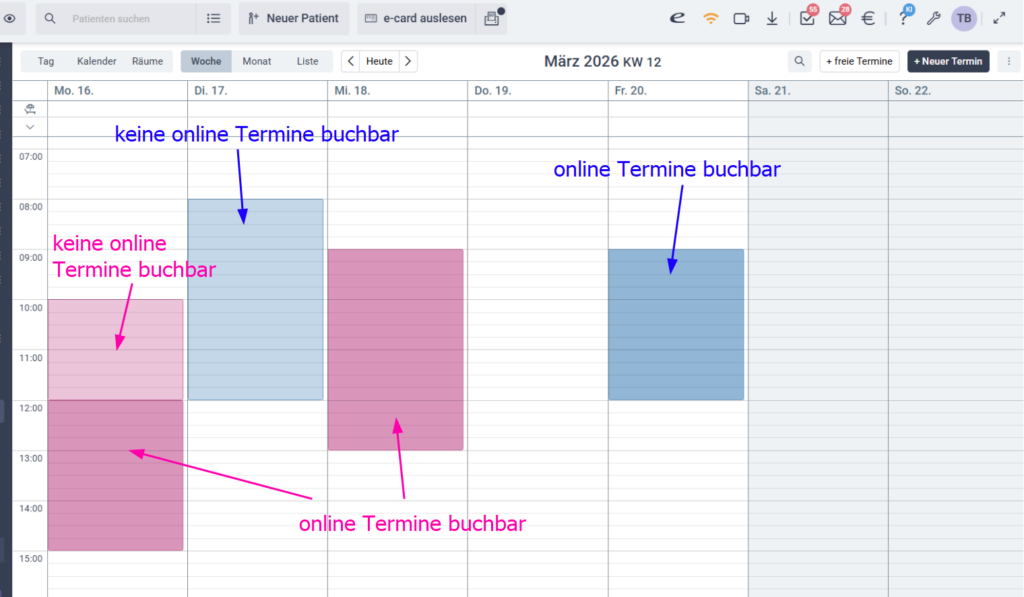Viewport: 1024px width, 597px height.
Task: Click the Neuer Patient button
Action: [293, 19]
